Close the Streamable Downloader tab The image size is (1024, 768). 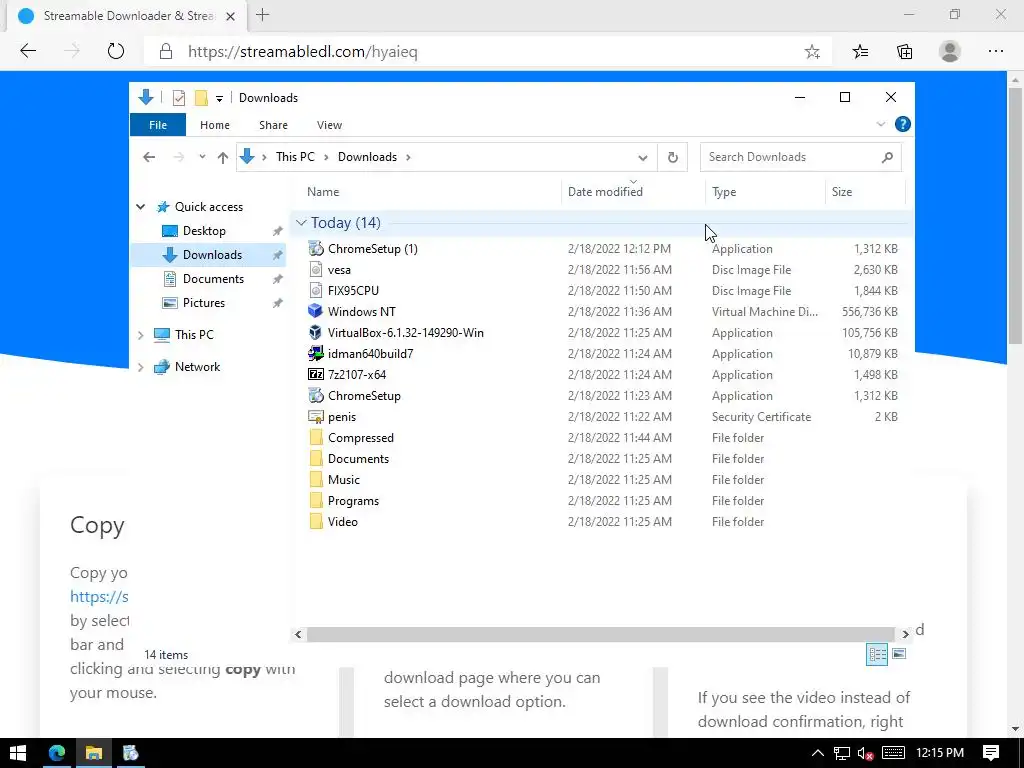[x=230, y=16]
